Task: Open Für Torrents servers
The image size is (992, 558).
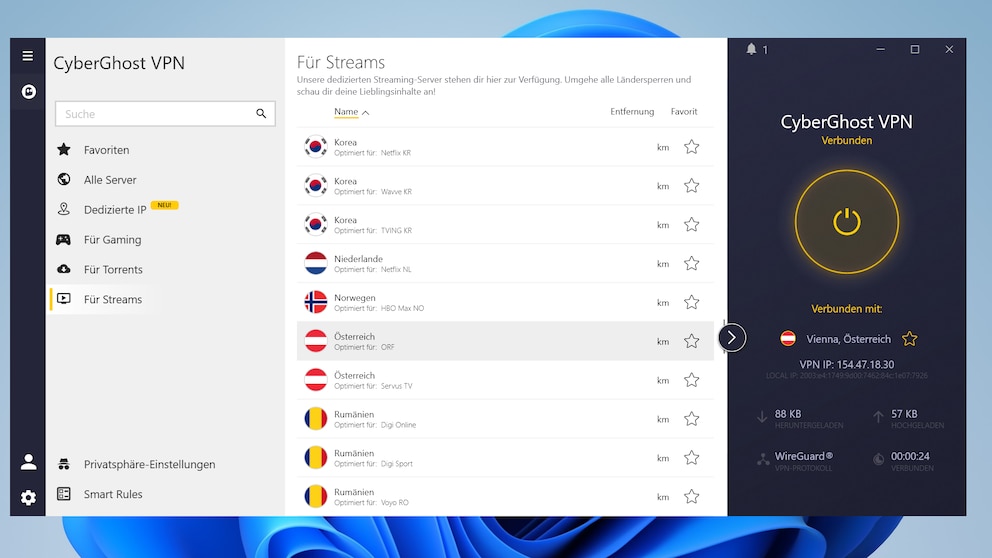Action: [113, 270]
